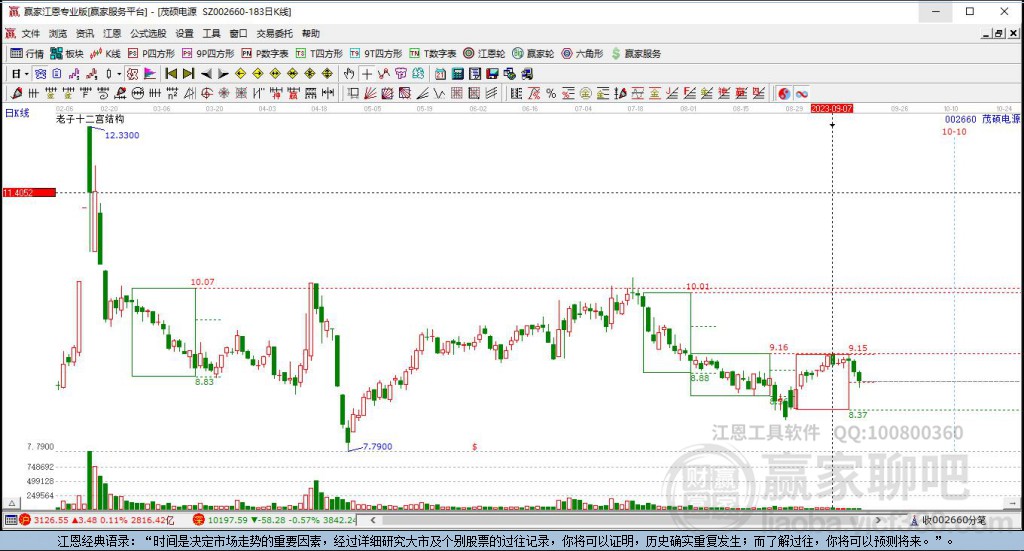Open the 设置 menu

tap(184, 33)
